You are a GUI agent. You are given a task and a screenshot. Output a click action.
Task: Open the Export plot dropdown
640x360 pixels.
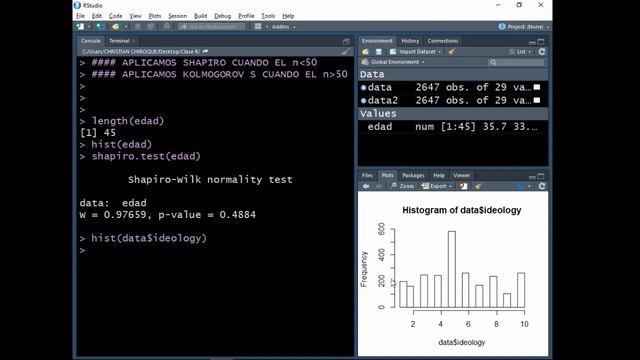(x=437, y=186)
